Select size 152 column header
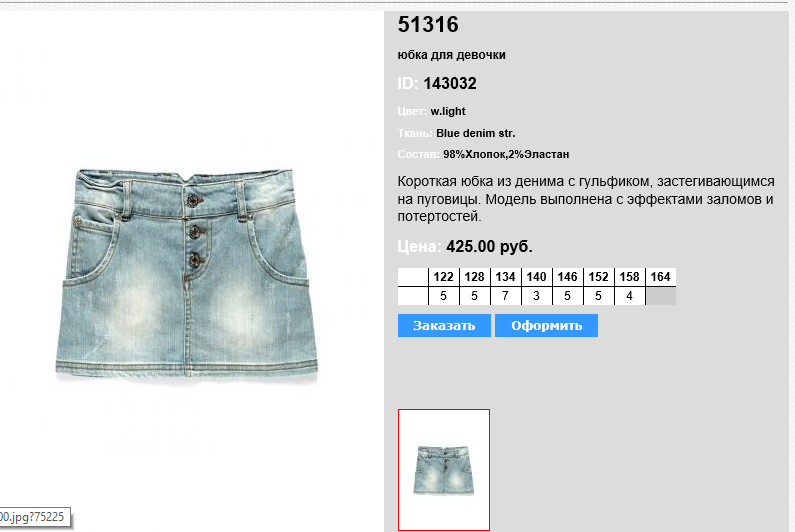795x532 pixels. 598,277
